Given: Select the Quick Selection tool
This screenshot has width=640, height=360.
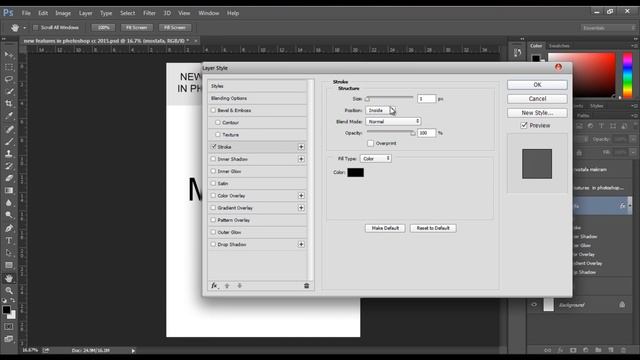Looking at the screenshot, I should (x=9, y=91).
